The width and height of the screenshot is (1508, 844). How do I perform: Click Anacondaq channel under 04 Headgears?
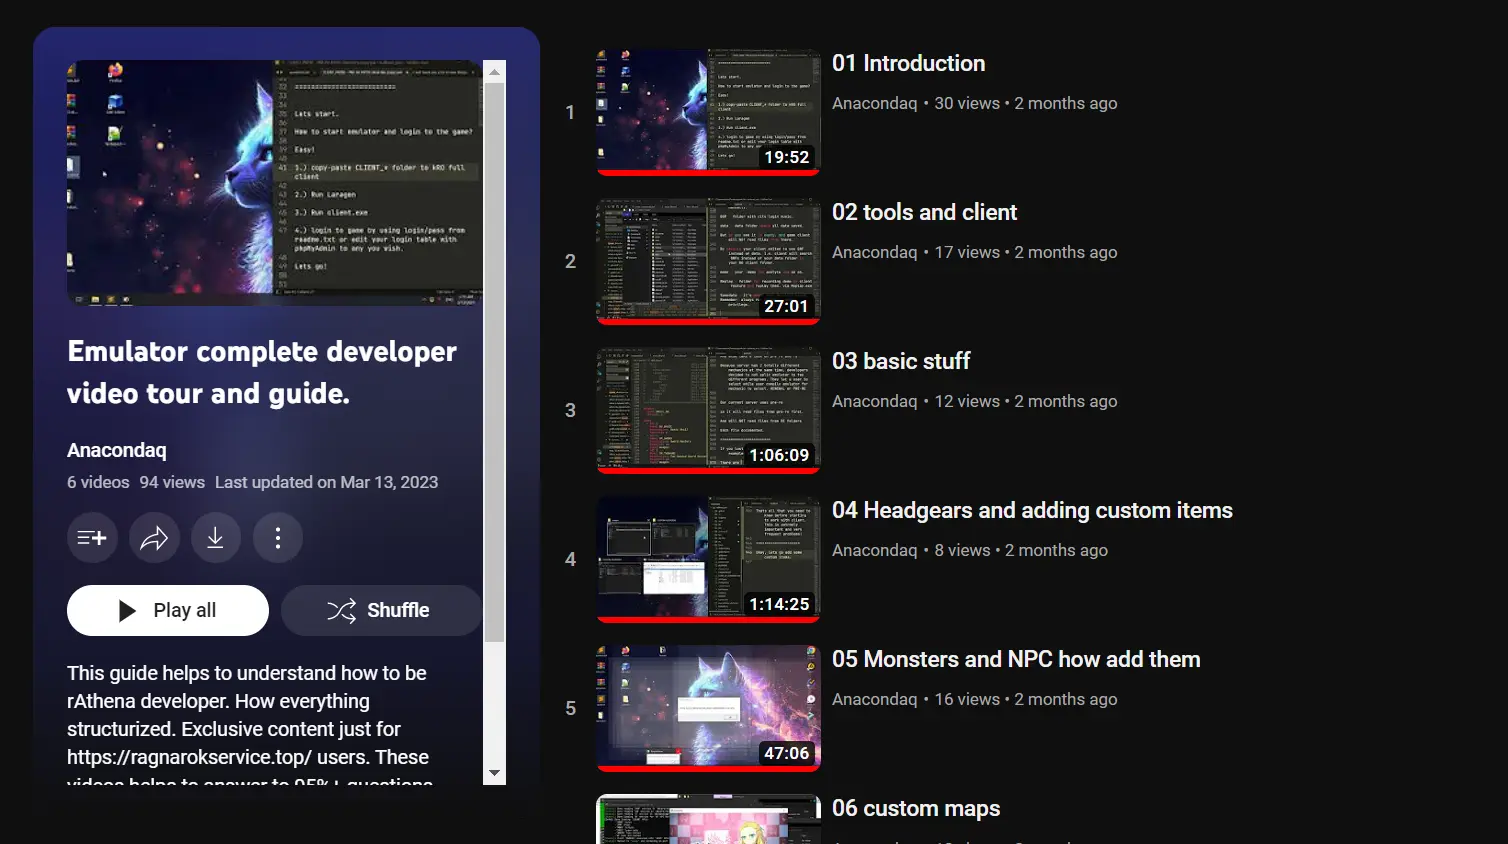875,550
